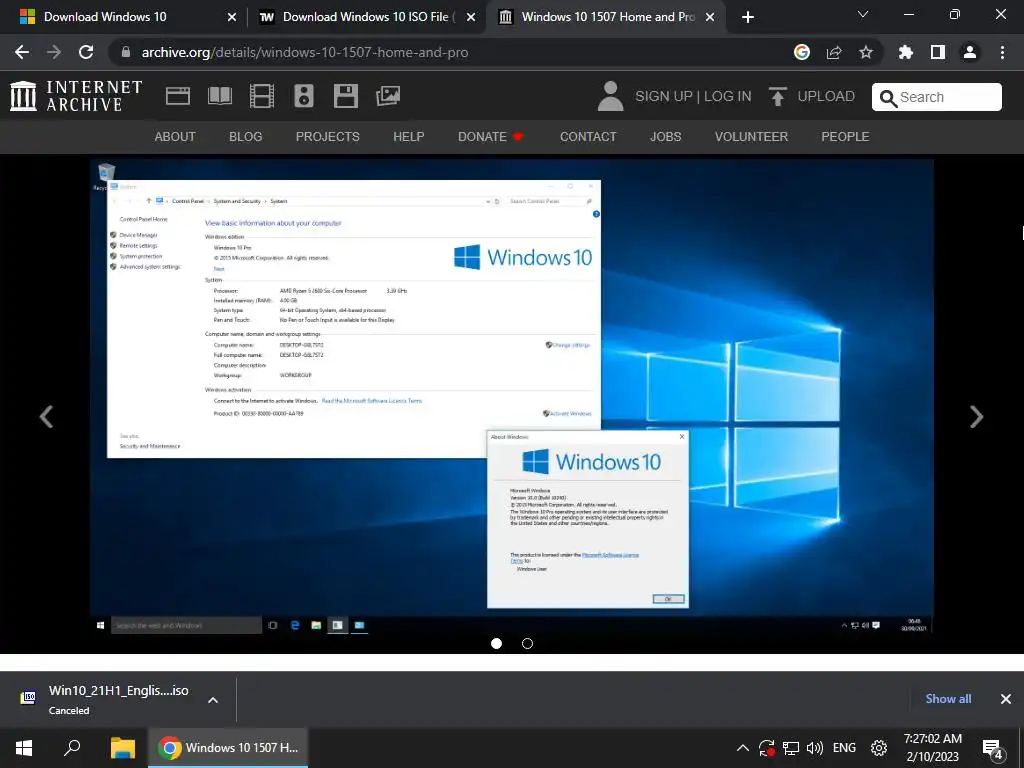
Task: Open the Texts book icon
Action: (219, 96)
